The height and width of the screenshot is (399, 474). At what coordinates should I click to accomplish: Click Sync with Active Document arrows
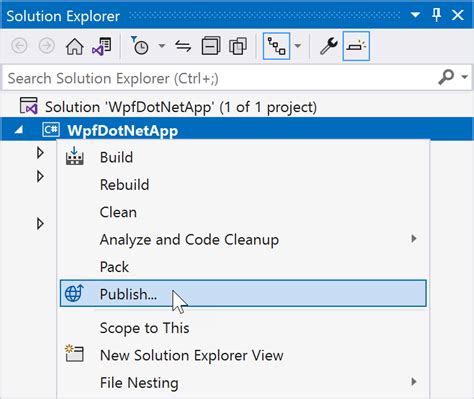click(x=183, y=46)
